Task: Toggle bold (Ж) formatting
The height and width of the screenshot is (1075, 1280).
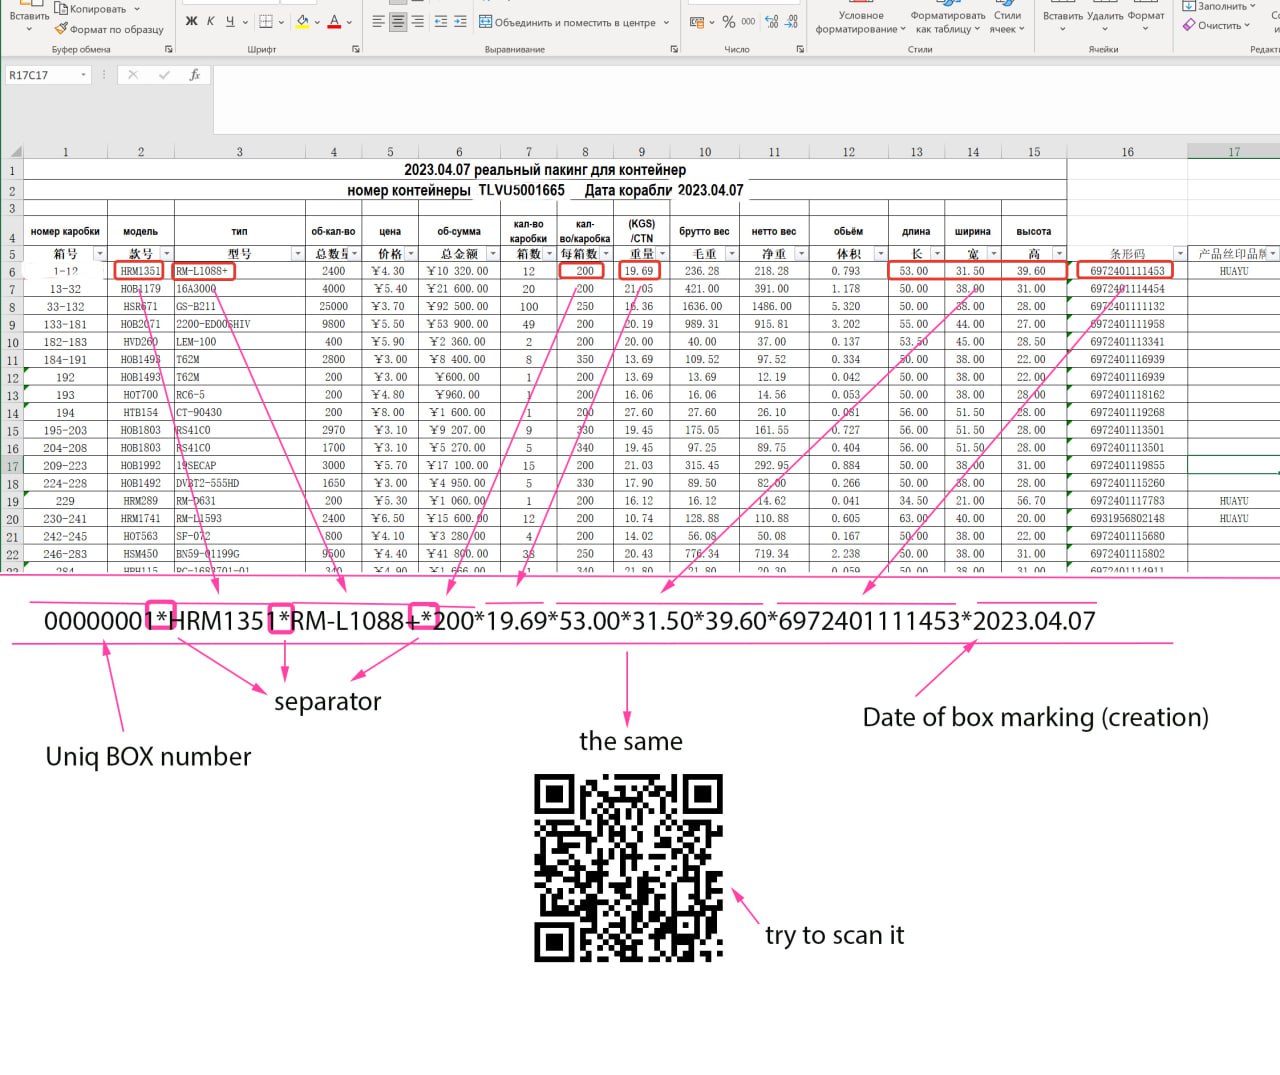Action: click(x=192, y=21)
